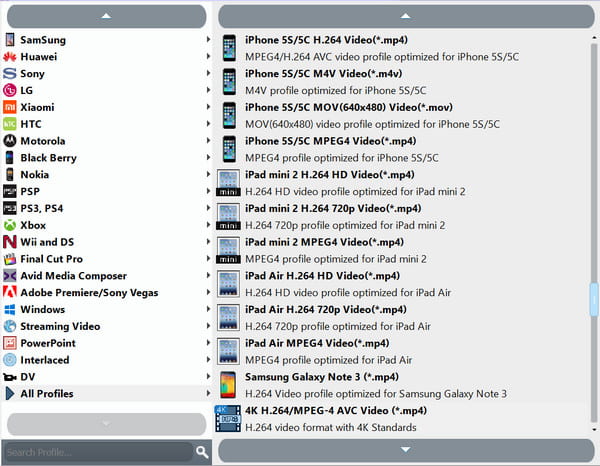This screenshot has width=600, height=466.
Task: Click the Xiaomi logo icon
Action: pyautogui.click(x=10, y=107)
